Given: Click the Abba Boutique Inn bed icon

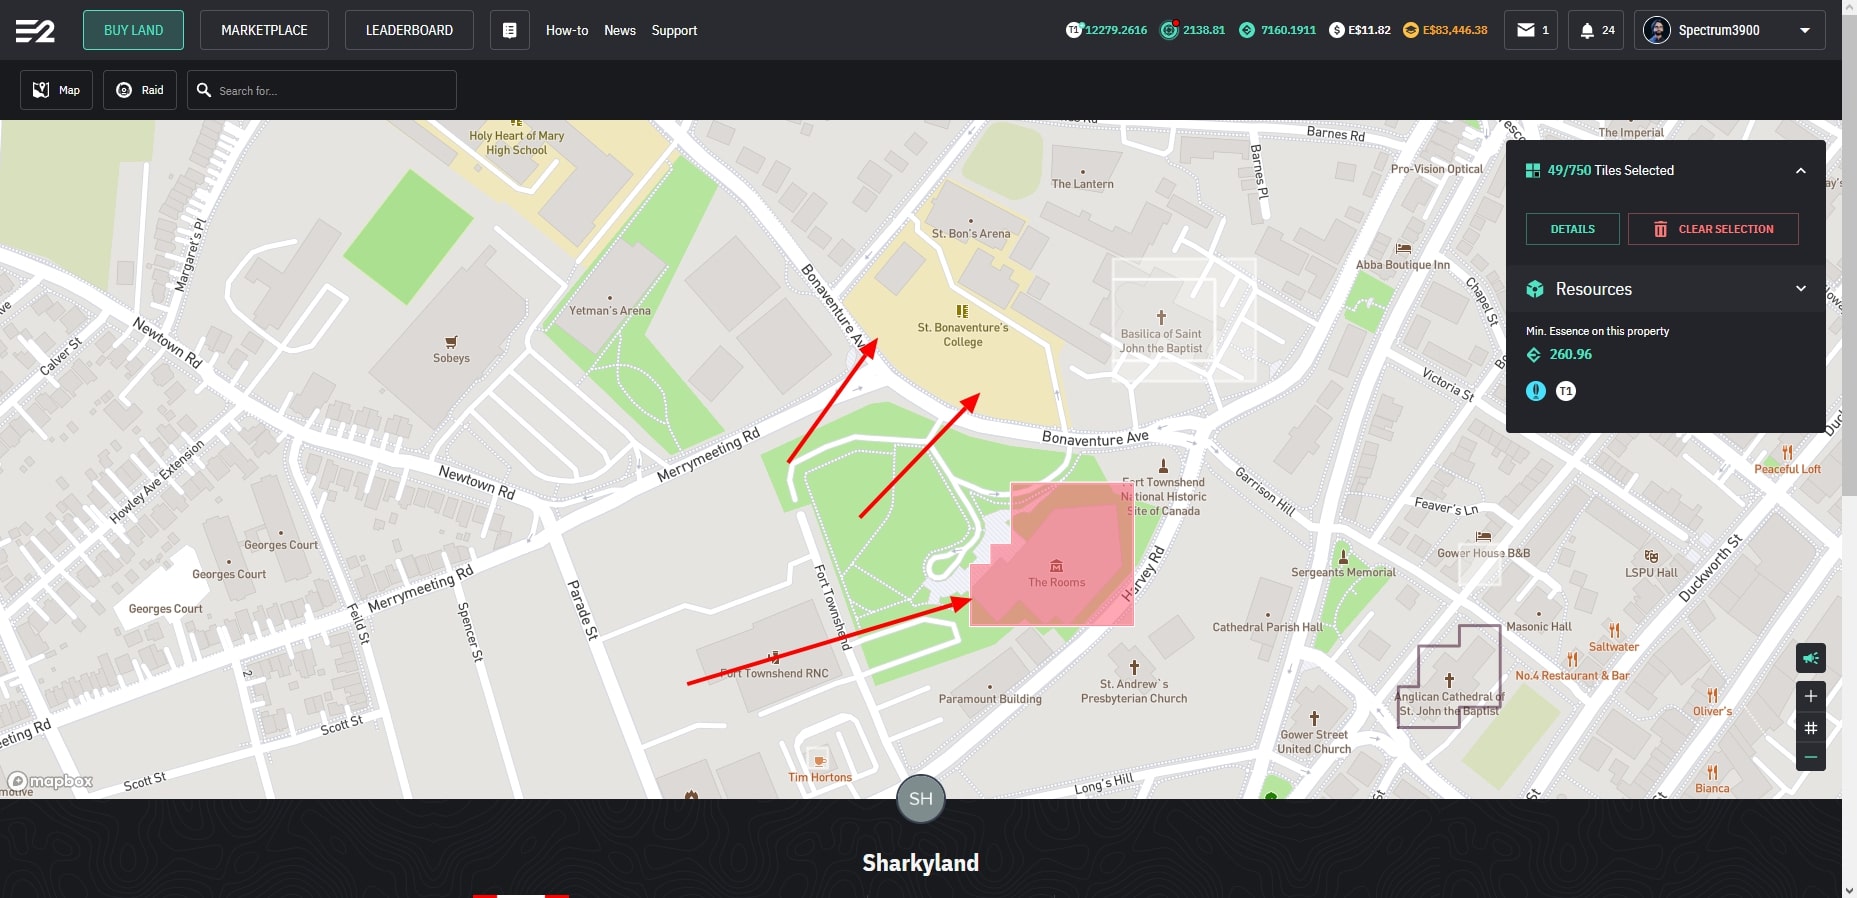Looking at the screenshot, I should tap(1403, 248).
